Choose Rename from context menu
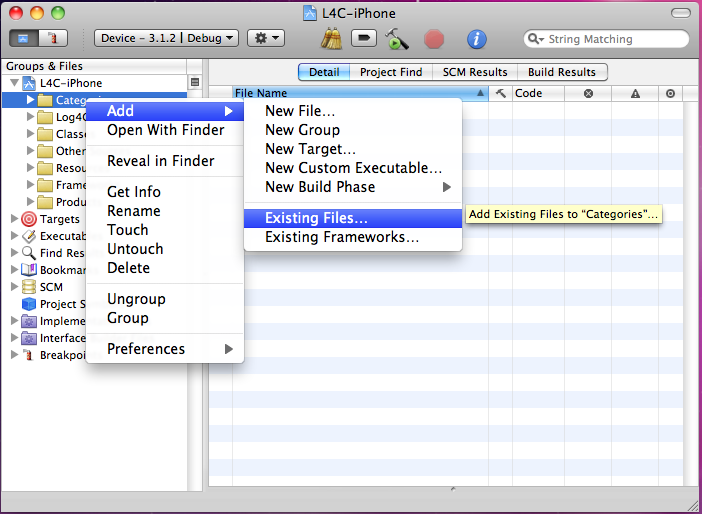The height and width of the screenshot is (514, 702). (x=165, y=210)
